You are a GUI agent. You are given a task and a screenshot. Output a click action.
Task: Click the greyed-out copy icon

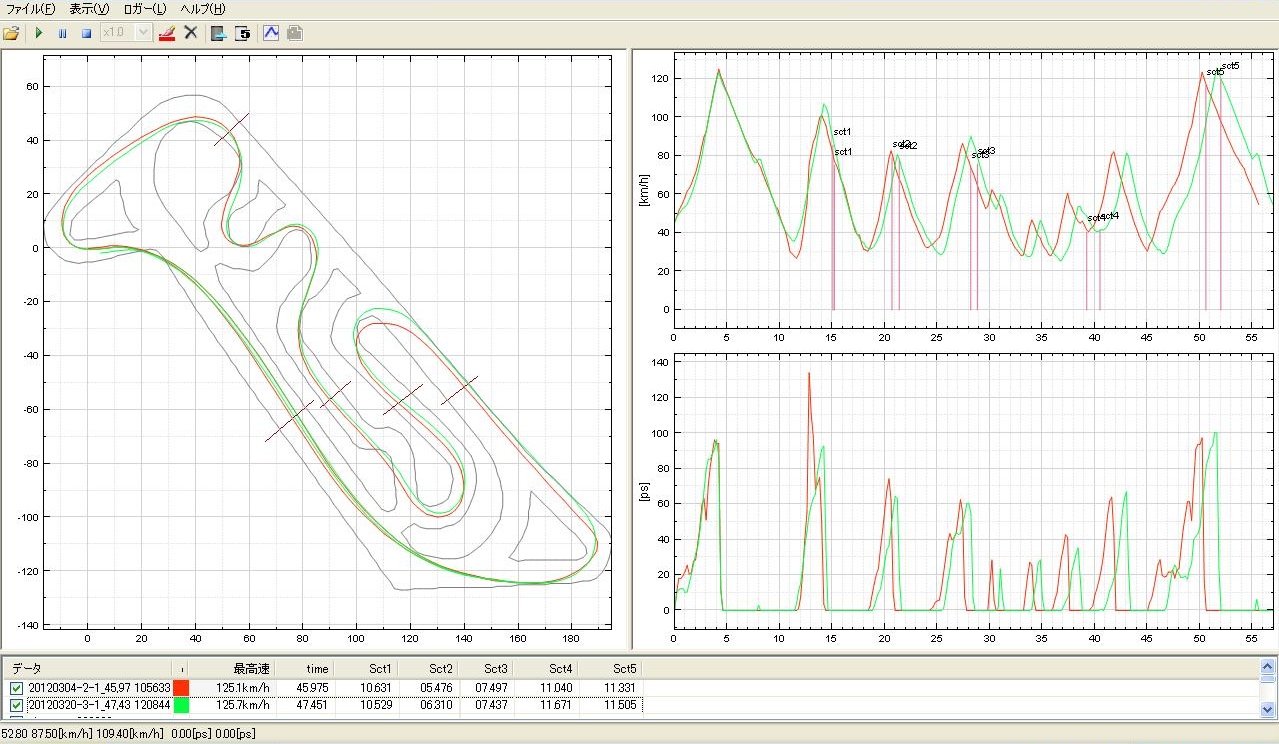[x=295, y=33]
